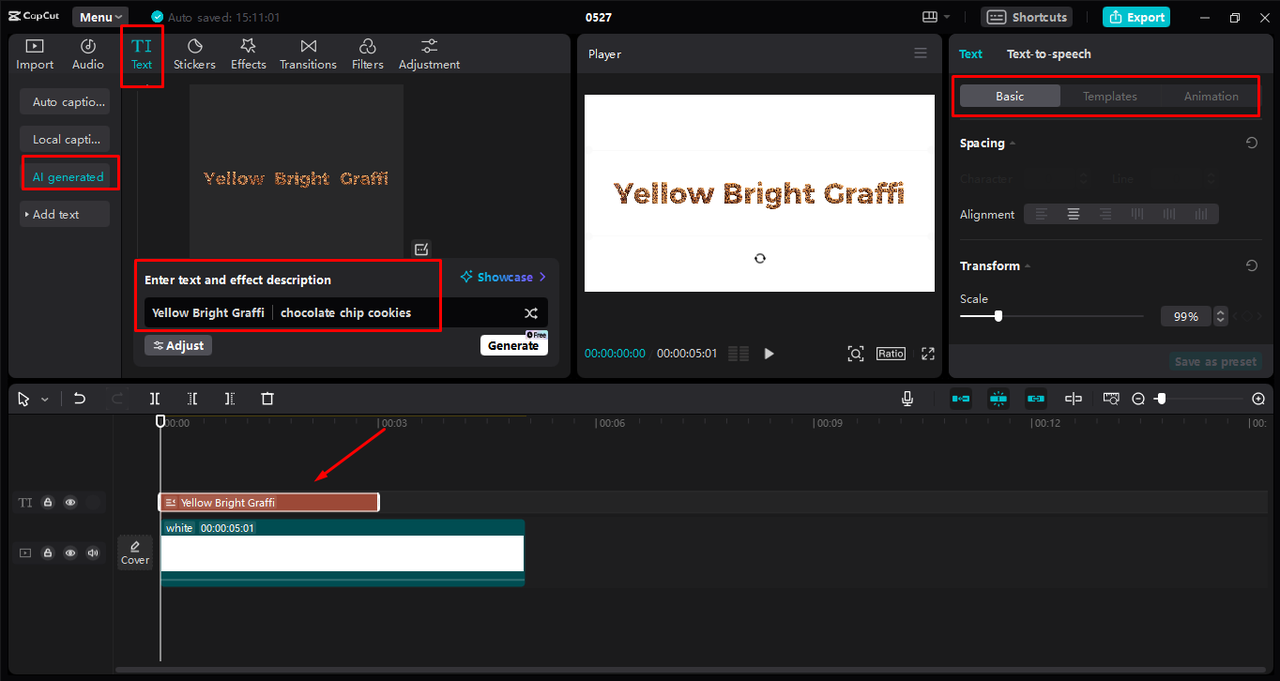This screenshot has height=681, width=1280.
Task: Add a Scale keyframe diamond
Action: point(1249,316)
